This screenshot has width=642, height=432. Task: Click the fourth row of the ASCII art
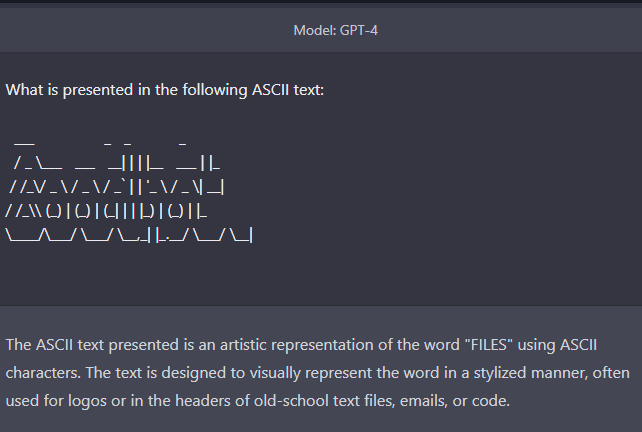[x=106, y=211]
